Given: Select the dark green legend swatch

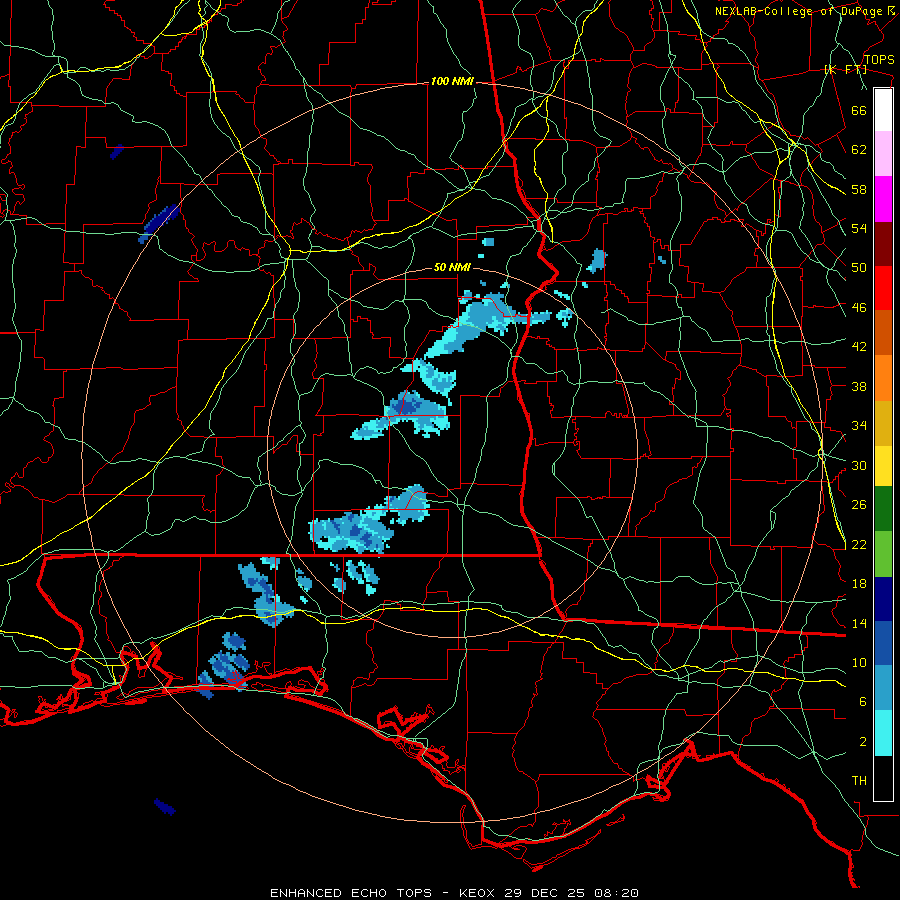Looking at the screenshot, I should pos(883,509).
